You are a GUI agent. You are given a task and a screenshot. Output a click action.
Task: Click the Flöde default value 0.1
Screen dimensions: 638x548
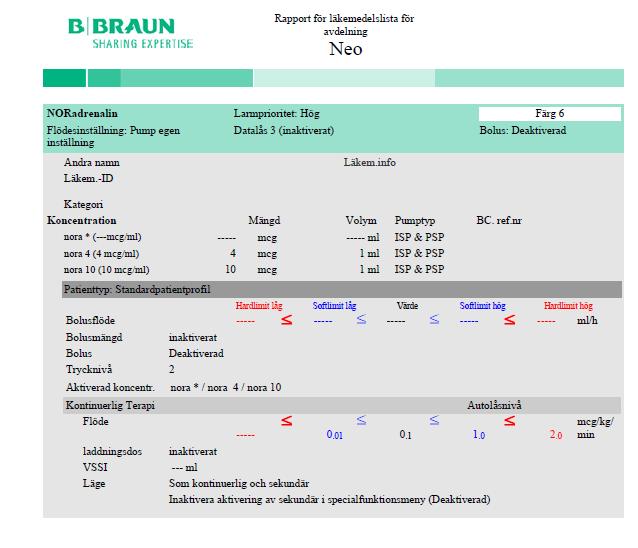click(405, 435)
